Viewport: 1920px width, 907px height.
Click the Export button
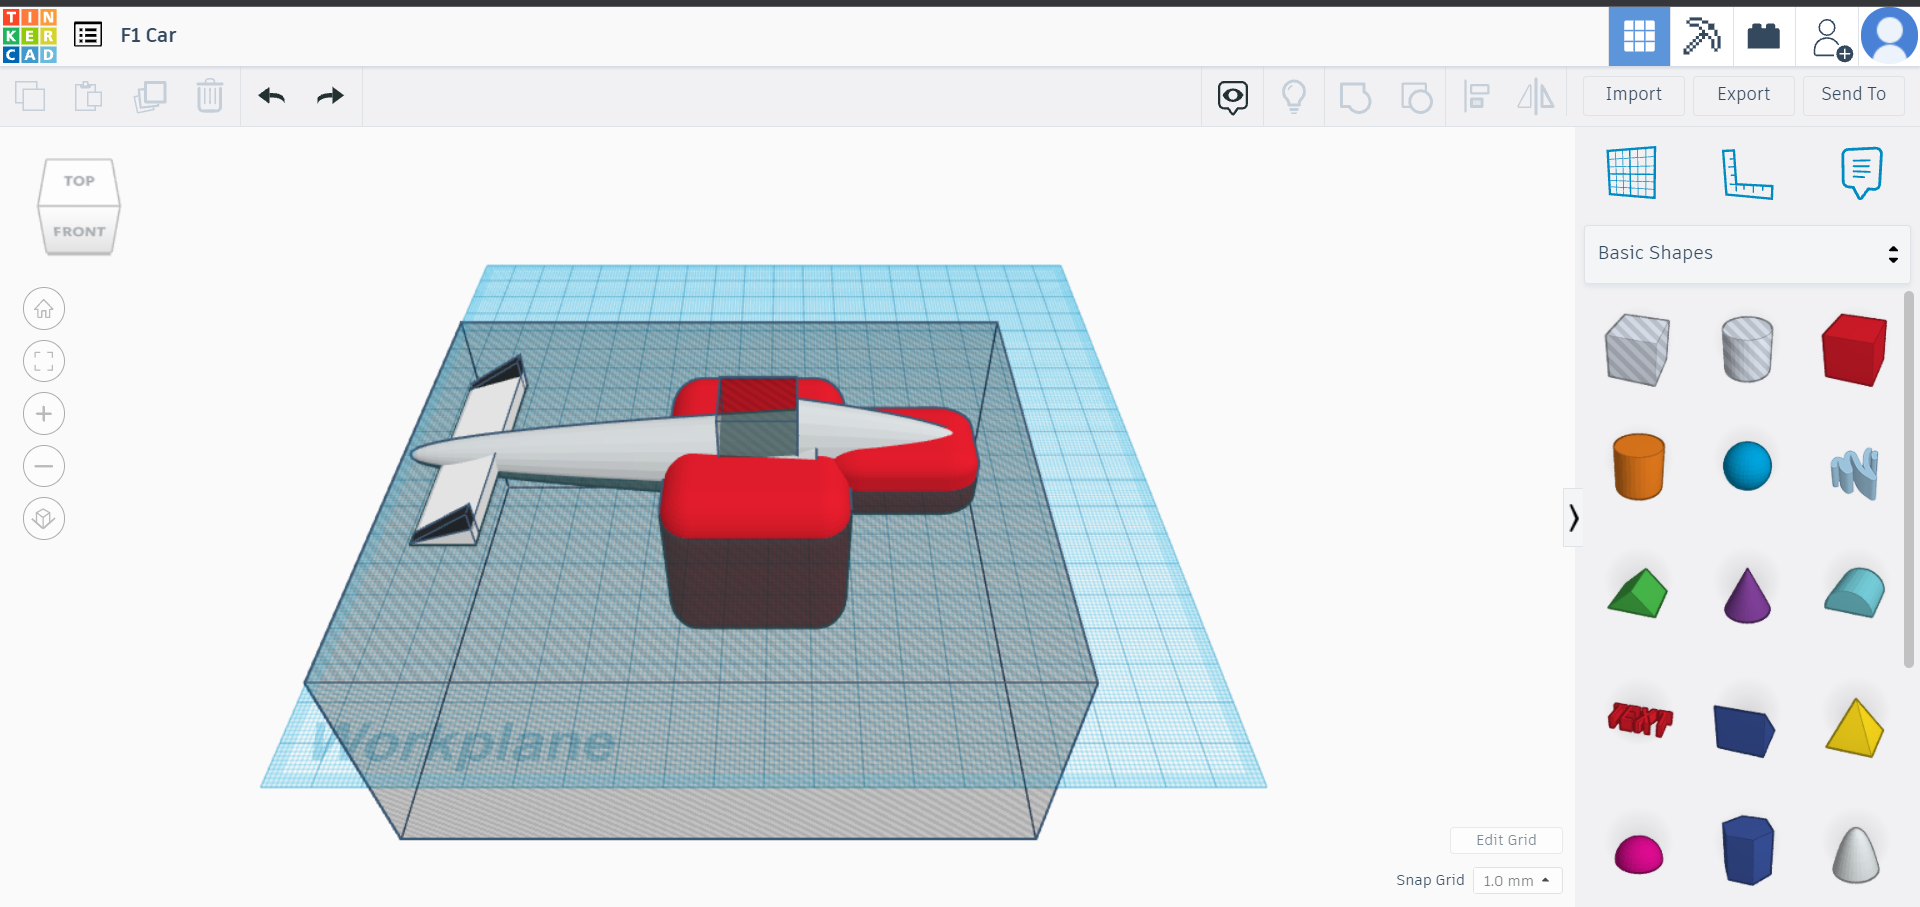pyautogui.click(x=1744, y=95)
